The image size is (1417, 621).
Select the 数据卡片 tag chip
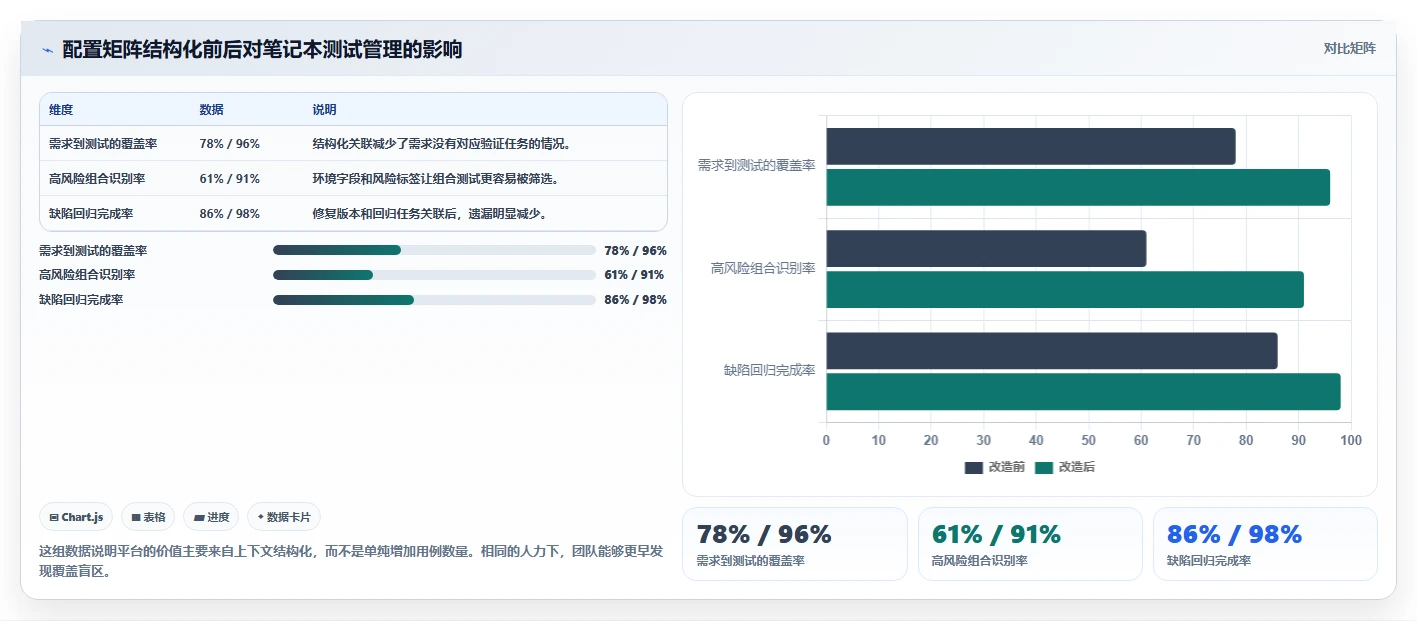pyautogui.click(x=284, y=517)
